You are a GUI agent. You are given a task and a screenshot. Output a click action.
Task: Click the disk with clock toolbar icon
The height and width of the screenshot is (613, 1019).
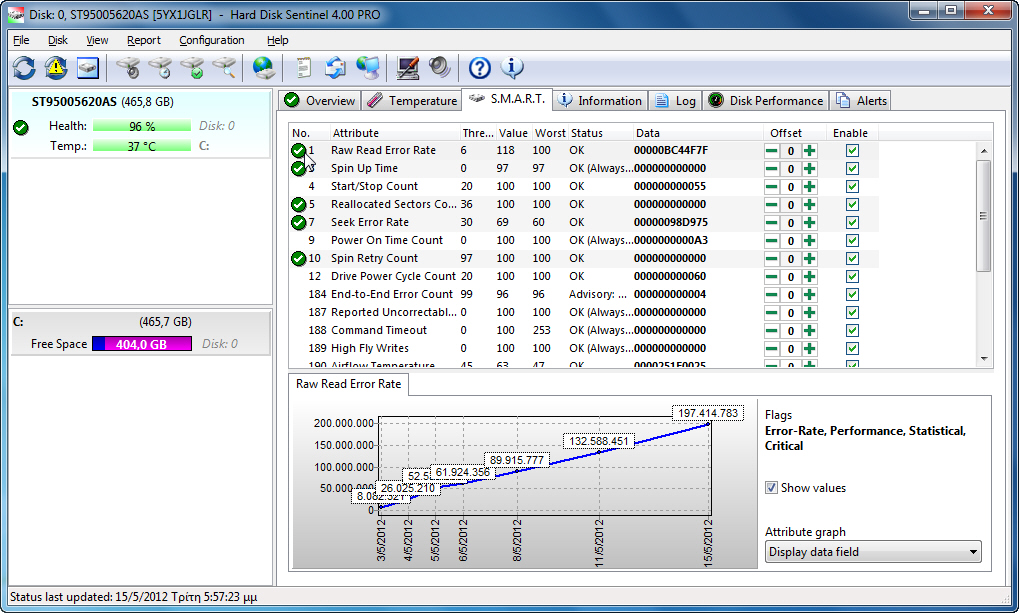[x=161, y=68]
